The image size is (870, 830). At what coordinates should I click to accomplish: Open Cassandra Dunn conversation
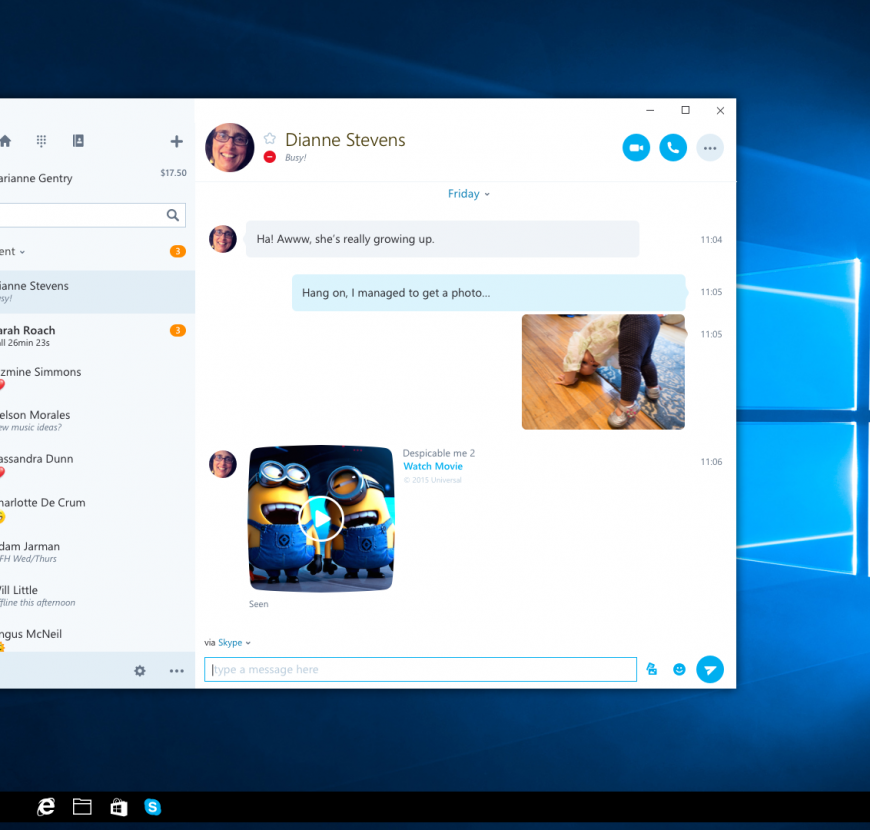[x=97, y=466]
